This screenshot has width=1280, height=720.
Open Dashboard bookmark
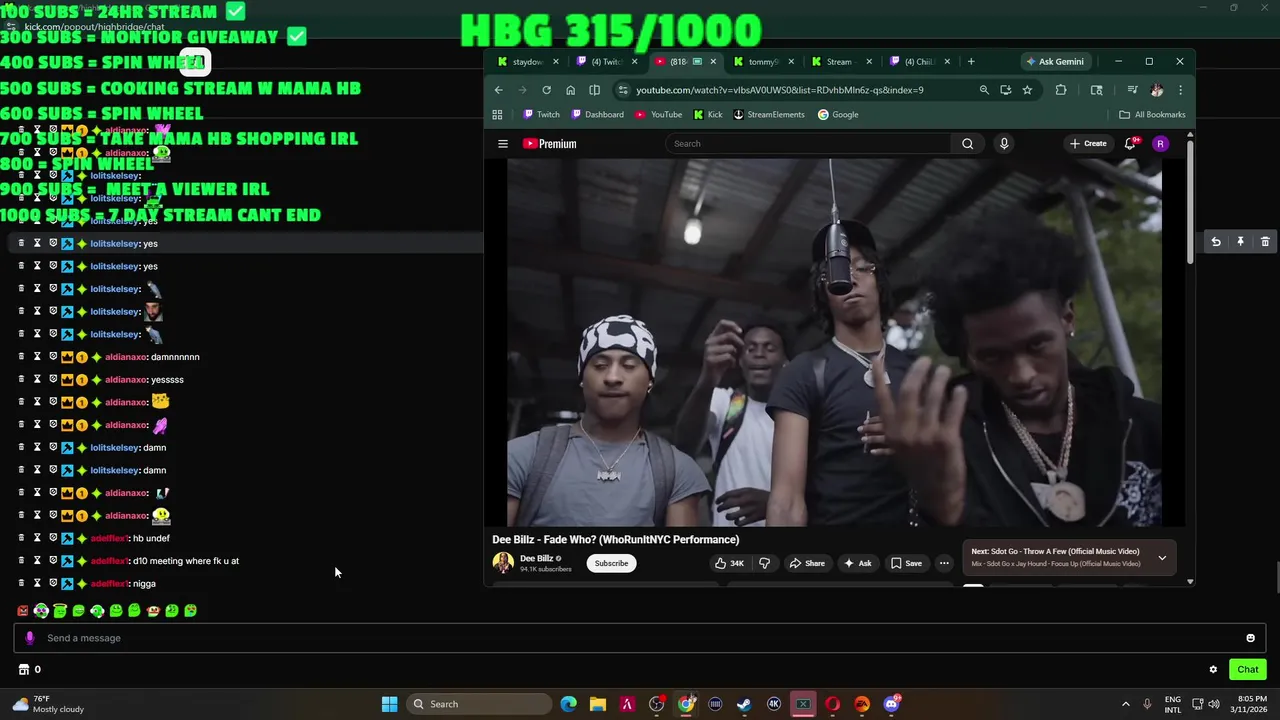(x=596, y=115)
